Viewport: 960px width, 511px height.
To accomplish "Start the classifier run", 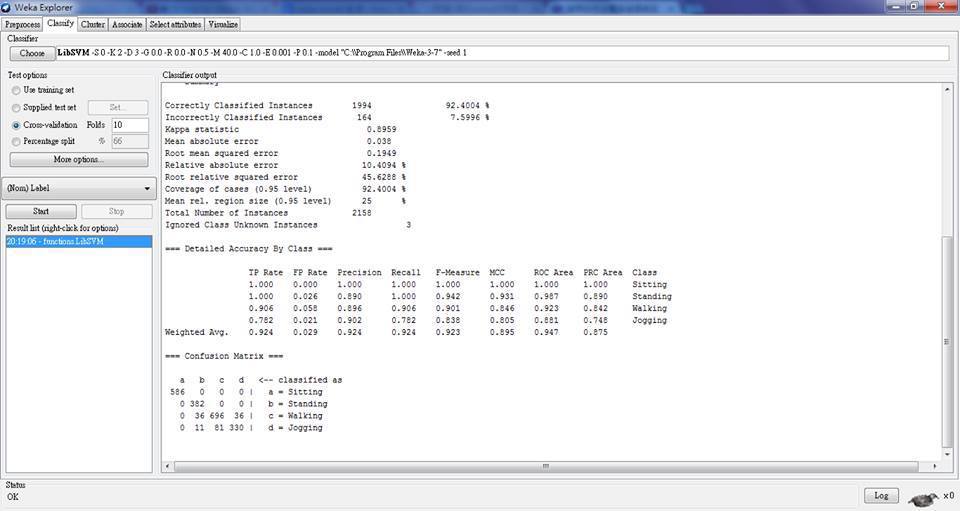I will point(41,211).
